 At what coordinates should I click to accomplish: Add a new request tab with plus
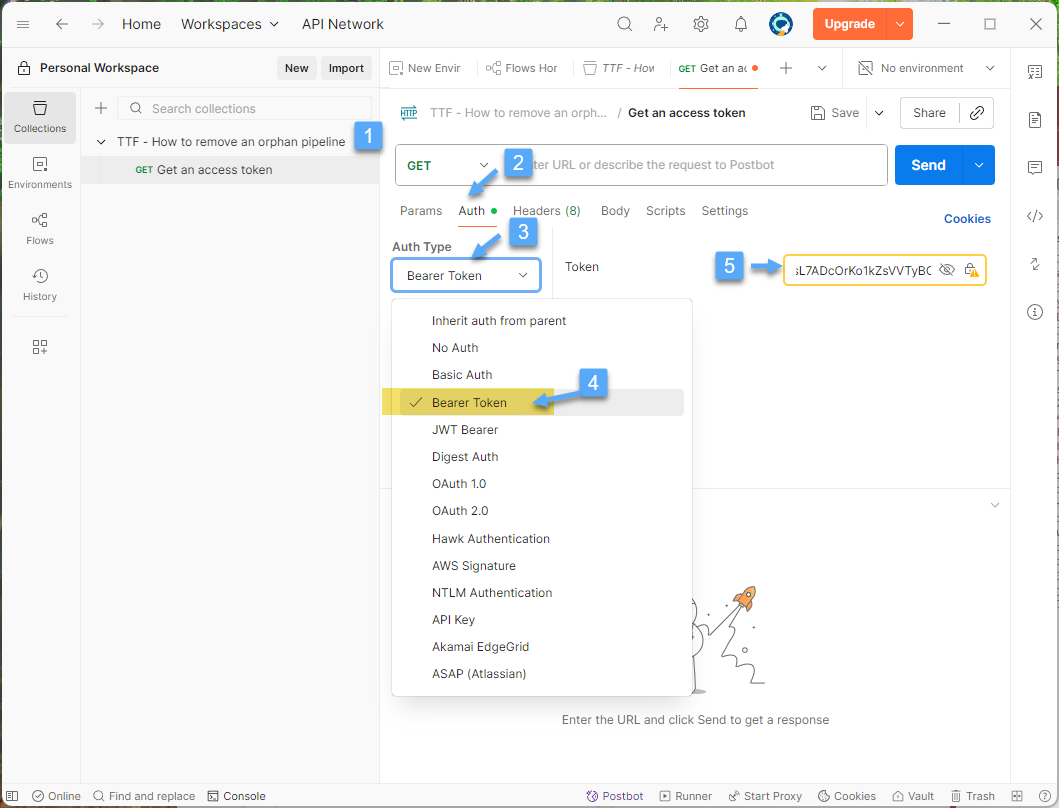click(x=785, y=68)
